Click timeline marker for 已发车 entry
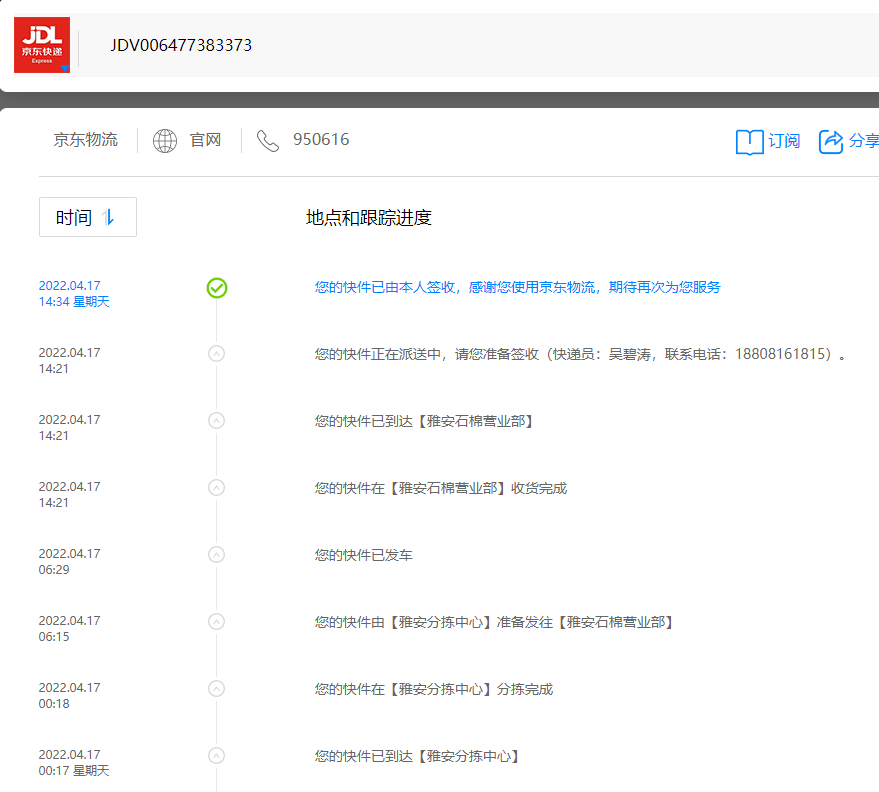The height and width of the screenshot is (792, 879). tap(216, 554)
